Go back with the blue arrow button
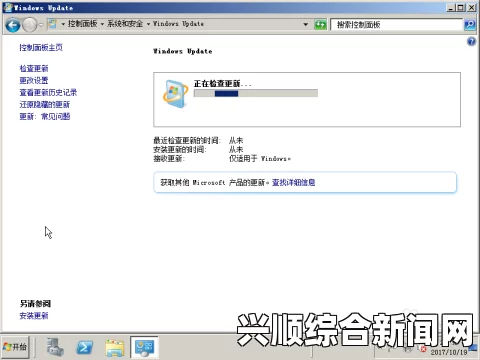The image size is (480, 360). [x=13, y=25]
